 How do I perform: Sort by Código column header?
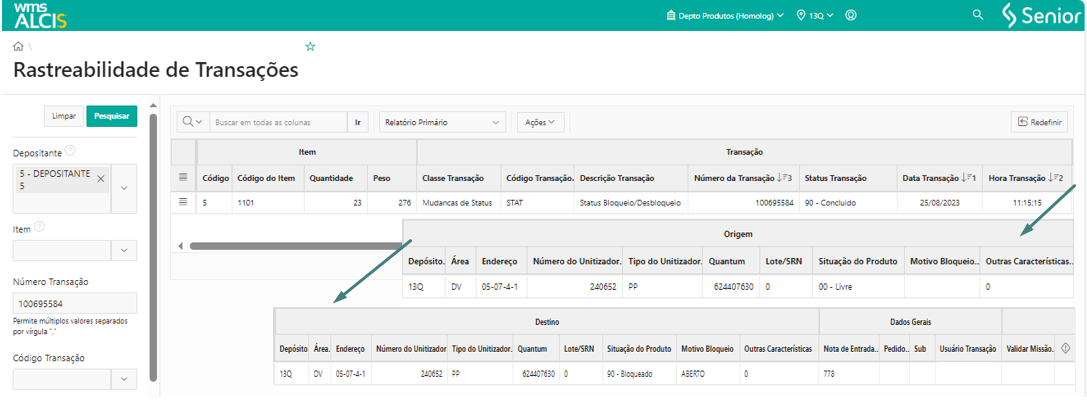pos(216,178)
